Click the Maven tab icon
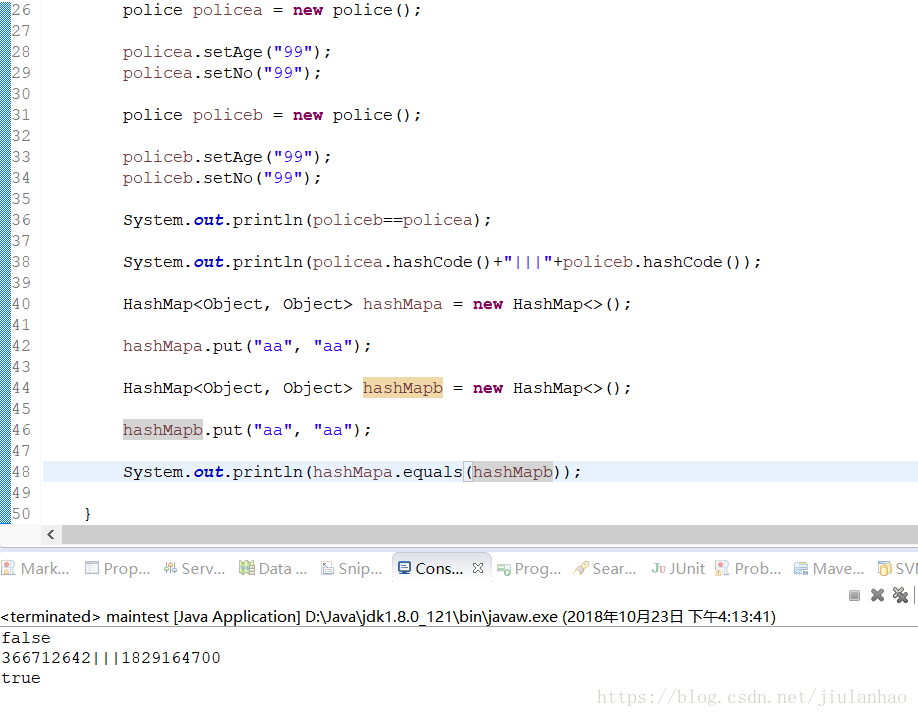Screen dimensions: 918x717 [801, 568]
